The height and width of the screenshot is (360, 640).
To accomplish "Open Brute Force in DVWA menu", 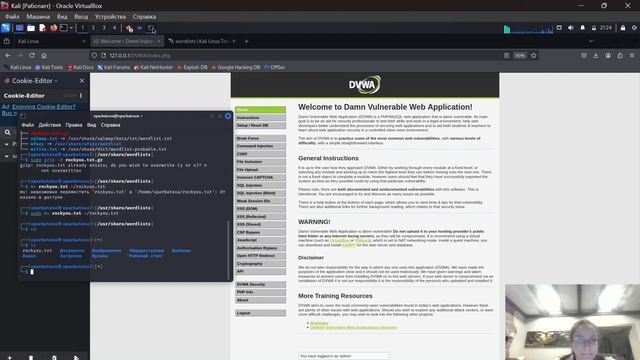I will 260,138.
